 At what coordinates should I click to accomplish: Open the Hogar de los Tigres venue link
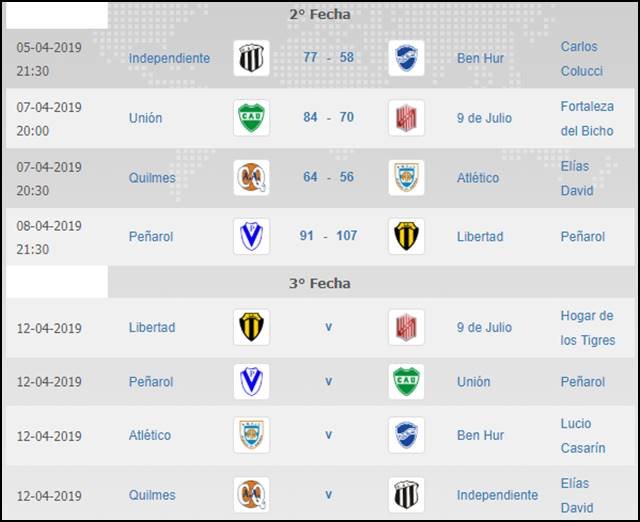tap(587, 327)
